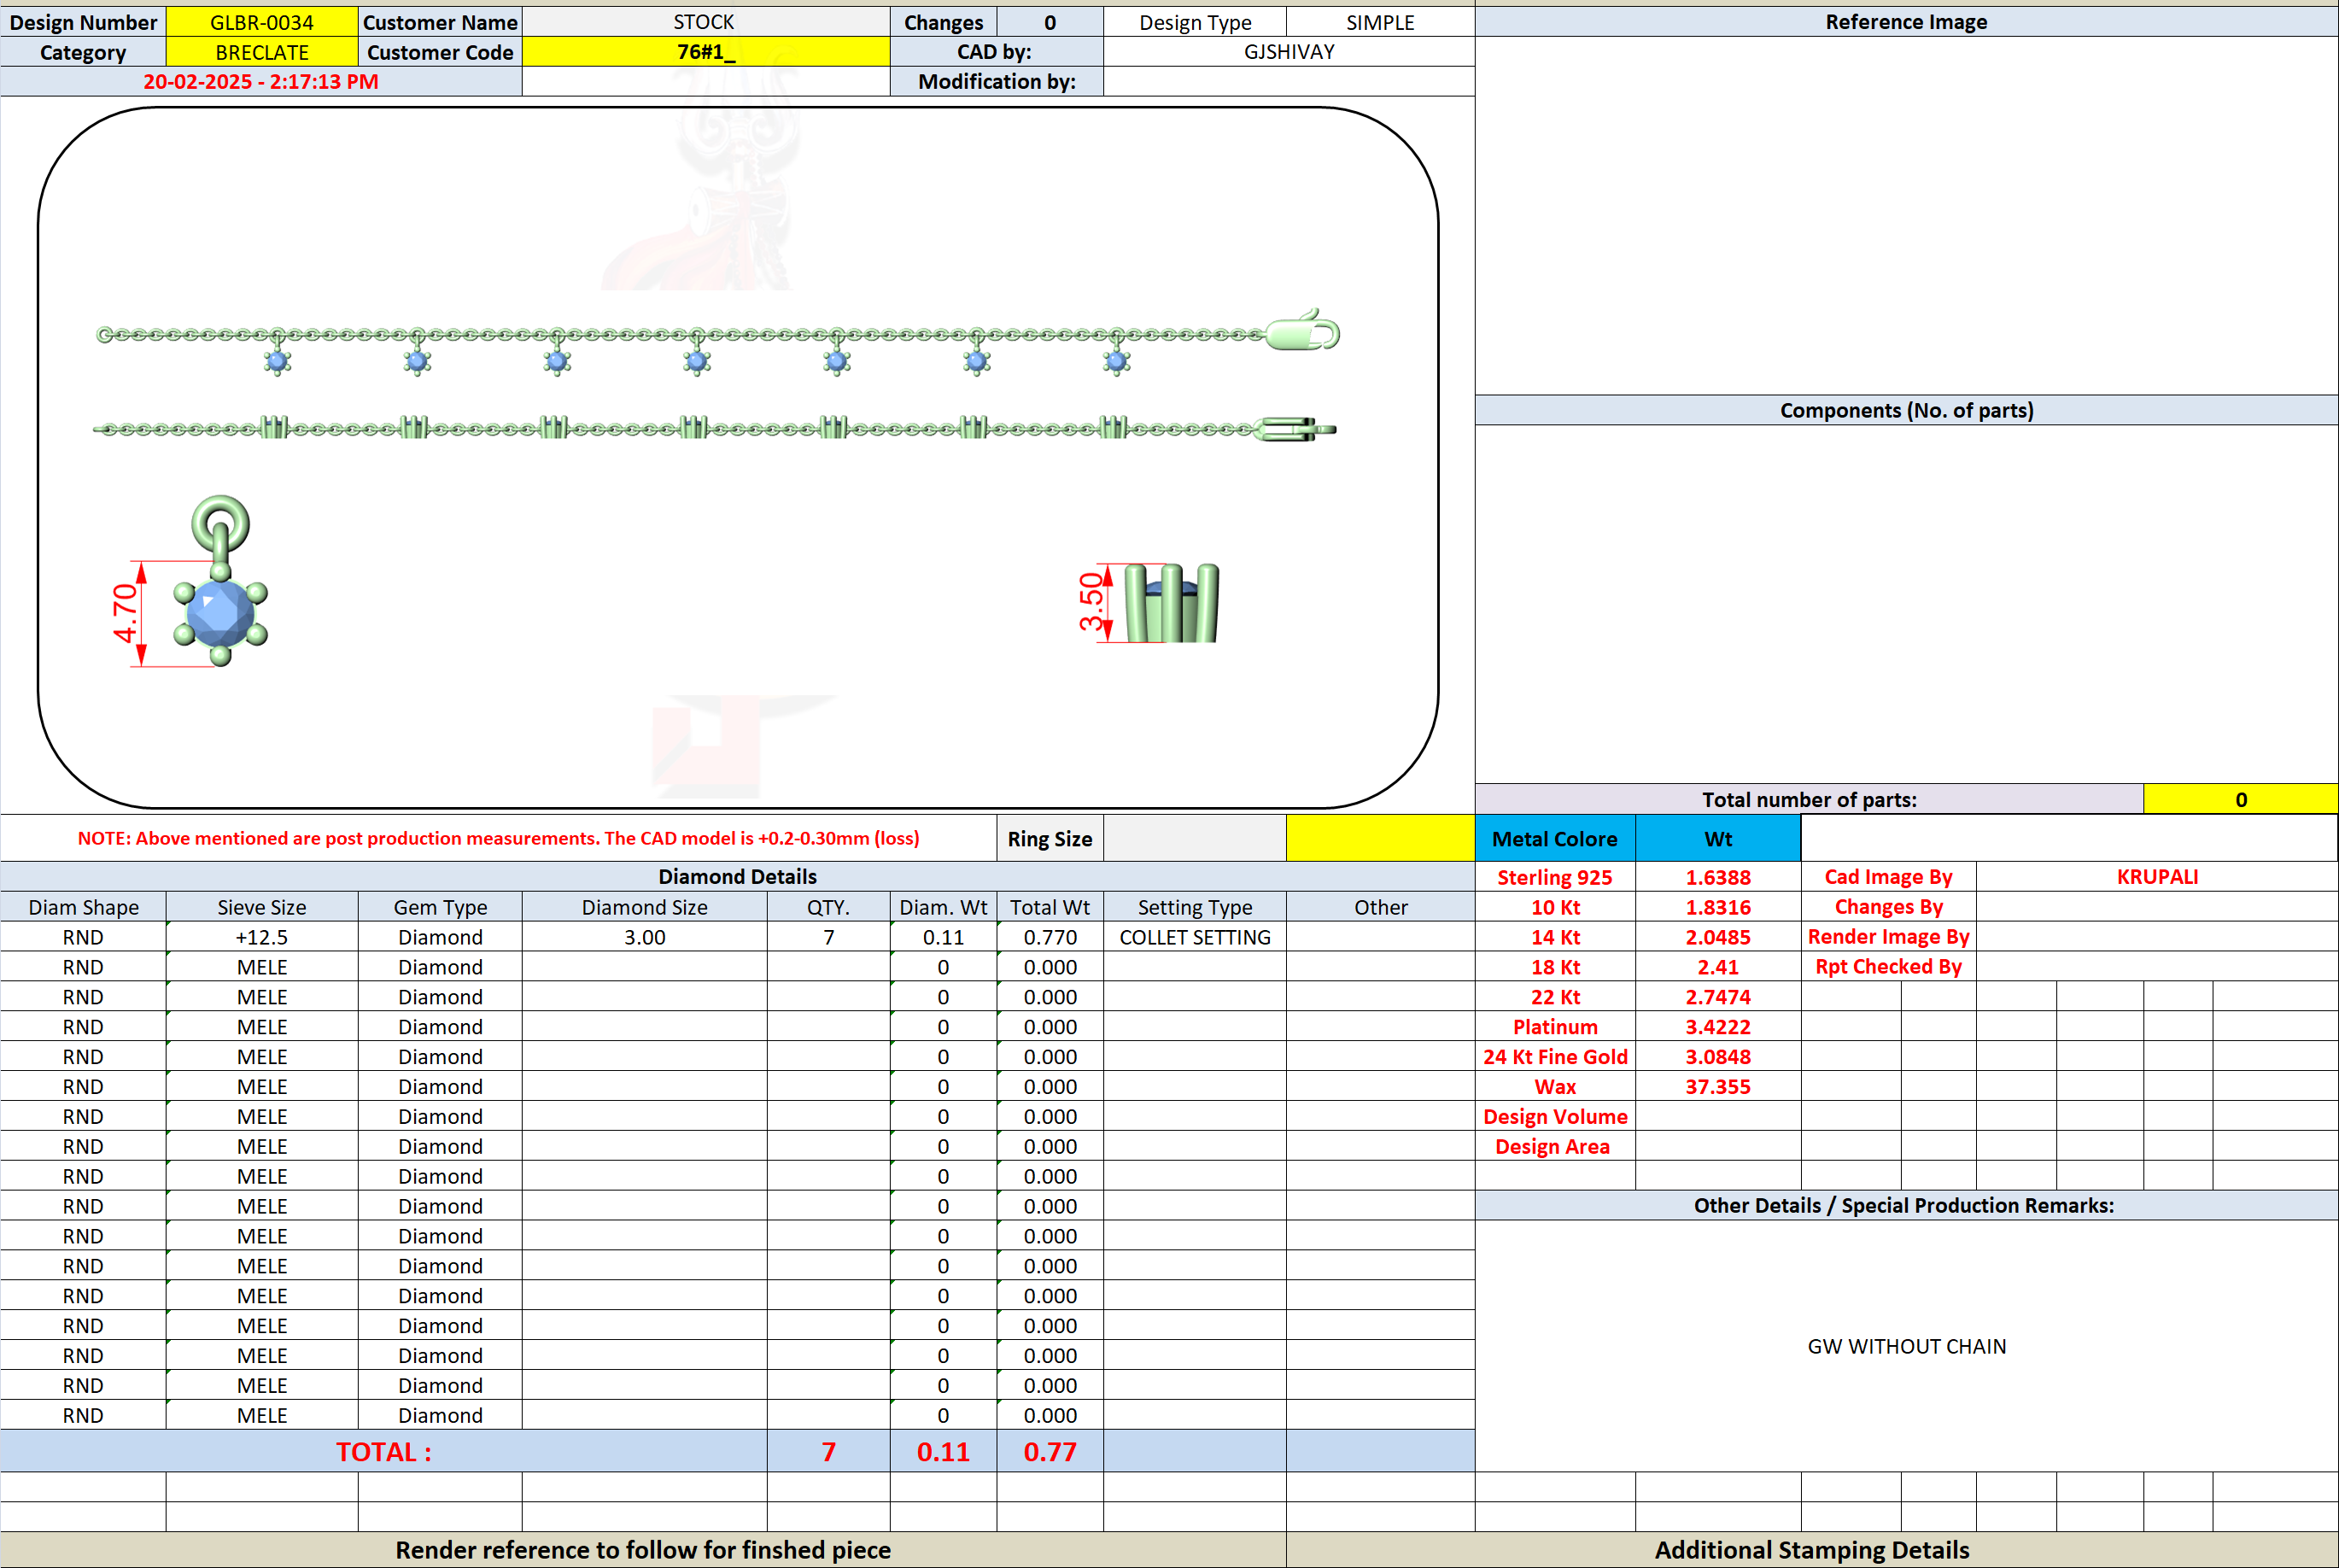Select the KRUPALI Cad Image By cell
This screenshot has height=1568, width=2339.
(x=2157, y=877)
